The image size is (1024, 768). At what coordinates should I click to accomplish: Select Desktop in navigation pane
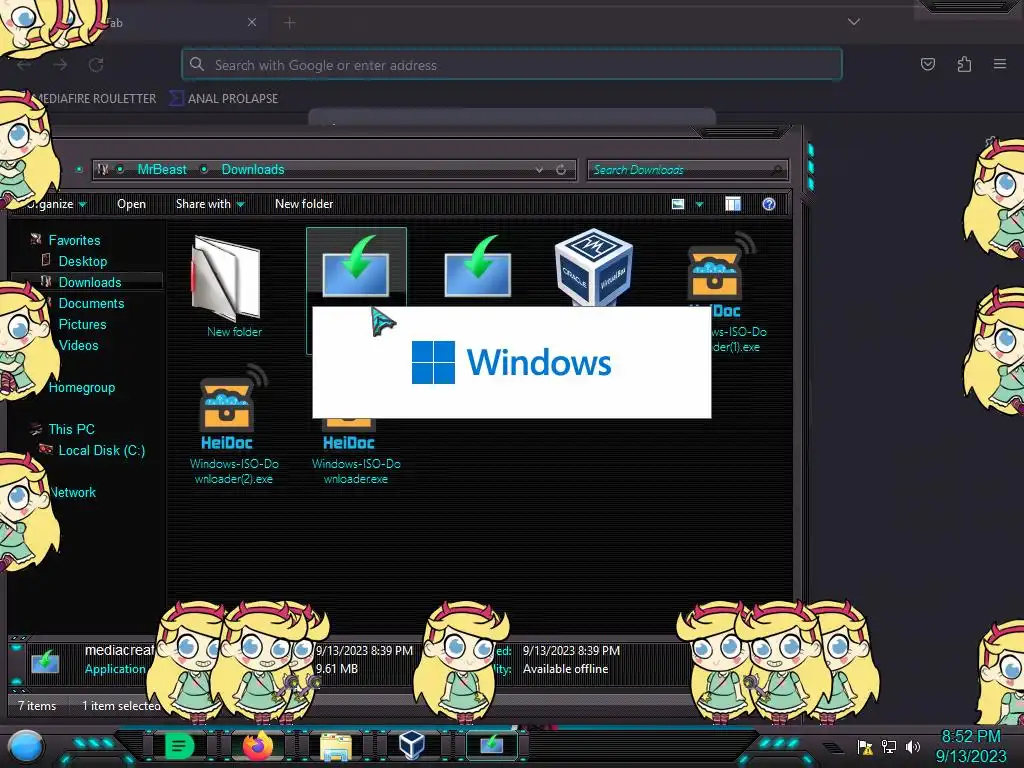(83, 261)
